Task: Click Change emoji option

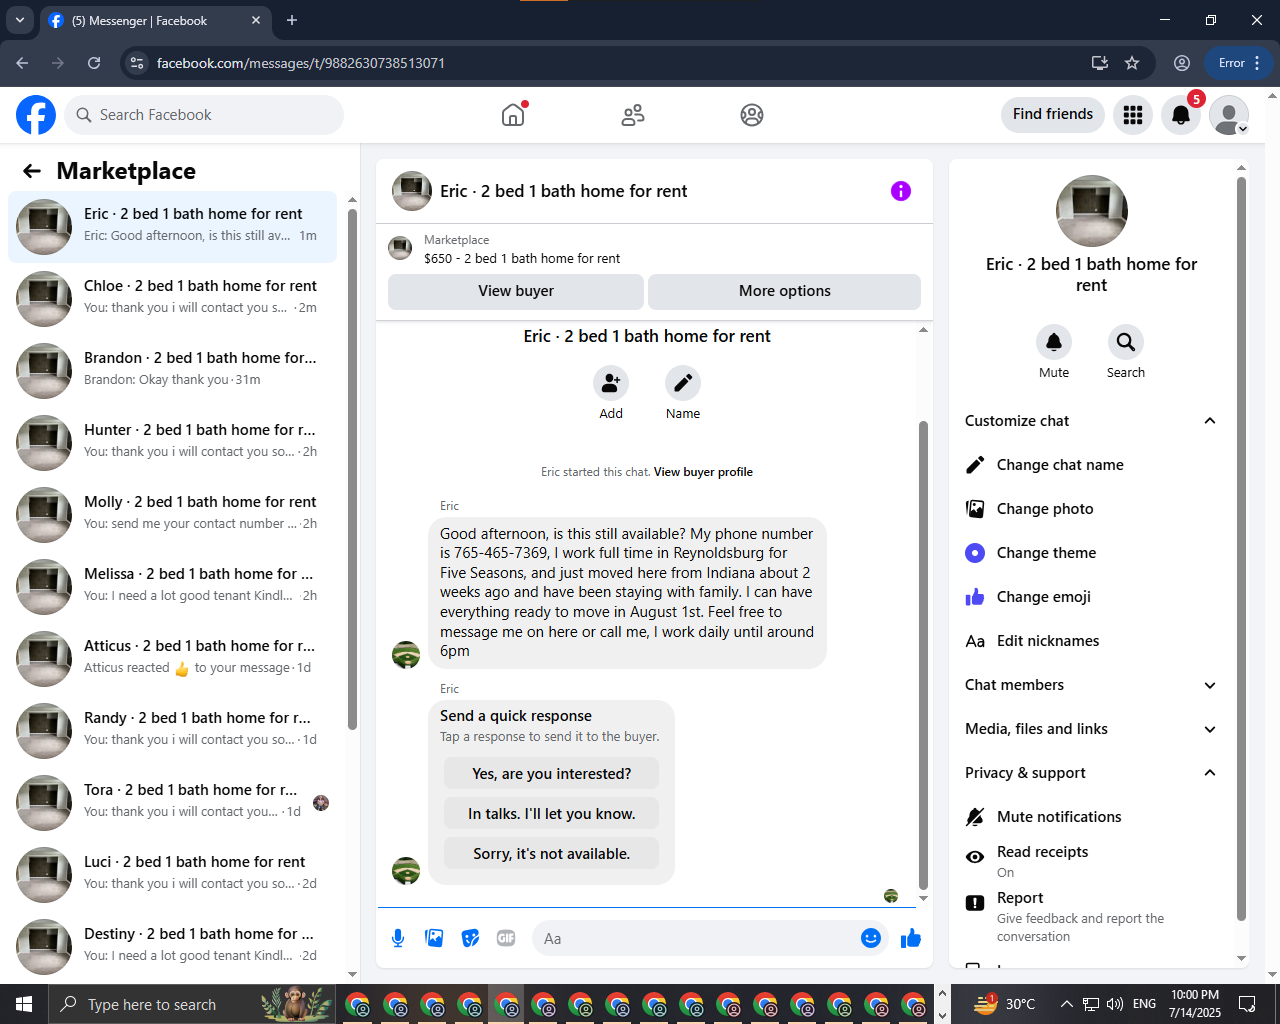Action: (x=1090, y=597)
